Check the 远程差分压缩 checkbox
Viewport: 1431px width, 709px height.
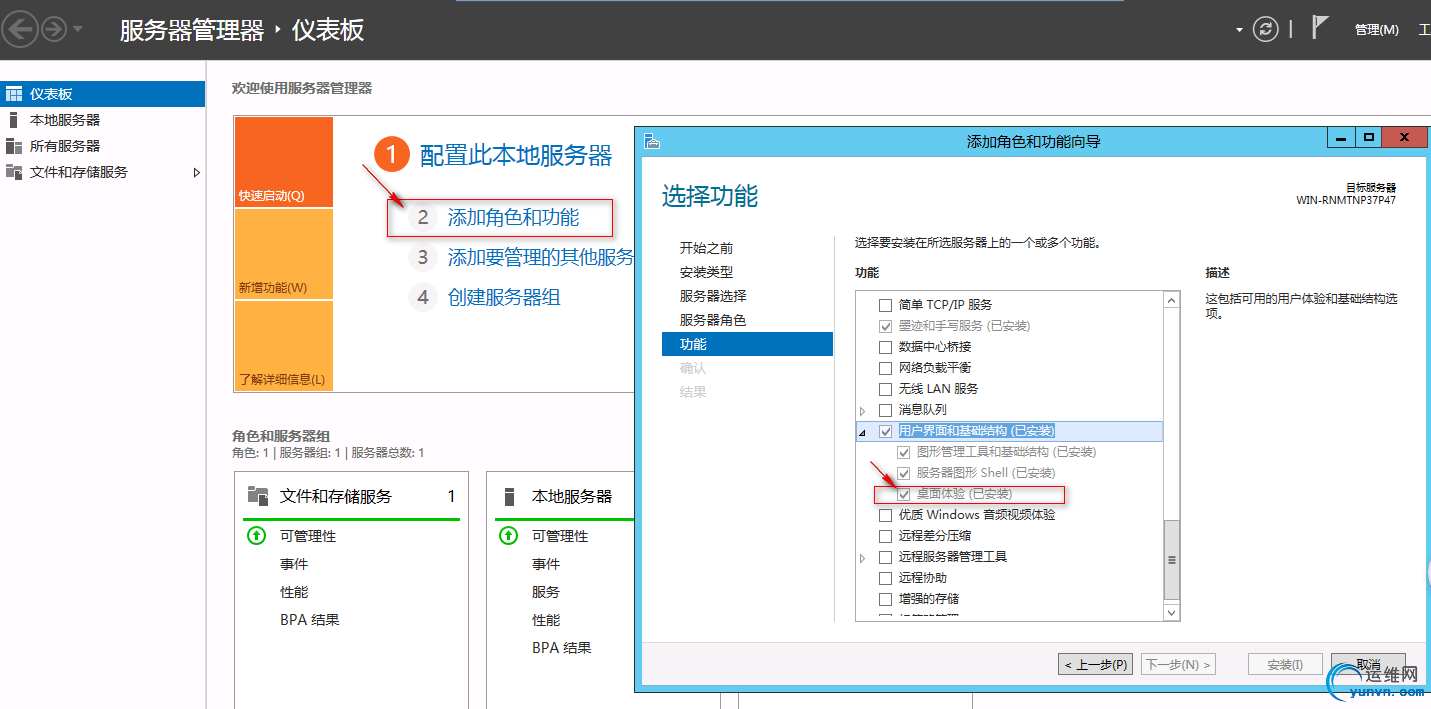pyautogui.click(x=885, y=536)
